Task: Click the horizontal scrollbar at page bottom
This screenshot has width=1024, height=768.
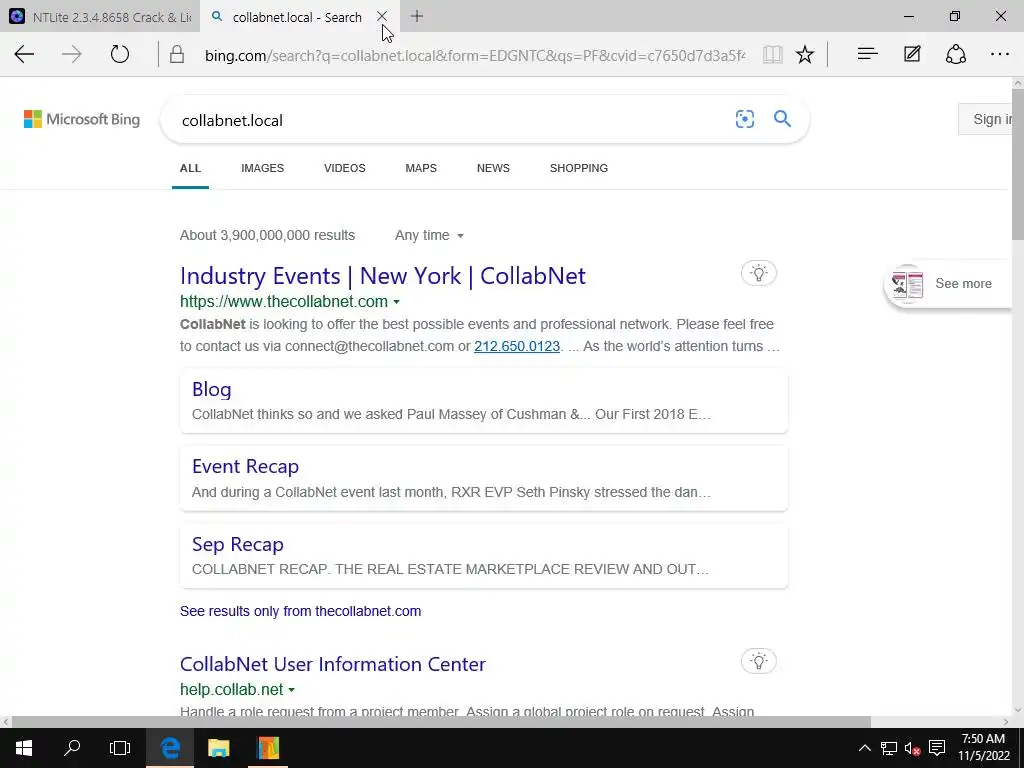Action: tap(441, 722)
